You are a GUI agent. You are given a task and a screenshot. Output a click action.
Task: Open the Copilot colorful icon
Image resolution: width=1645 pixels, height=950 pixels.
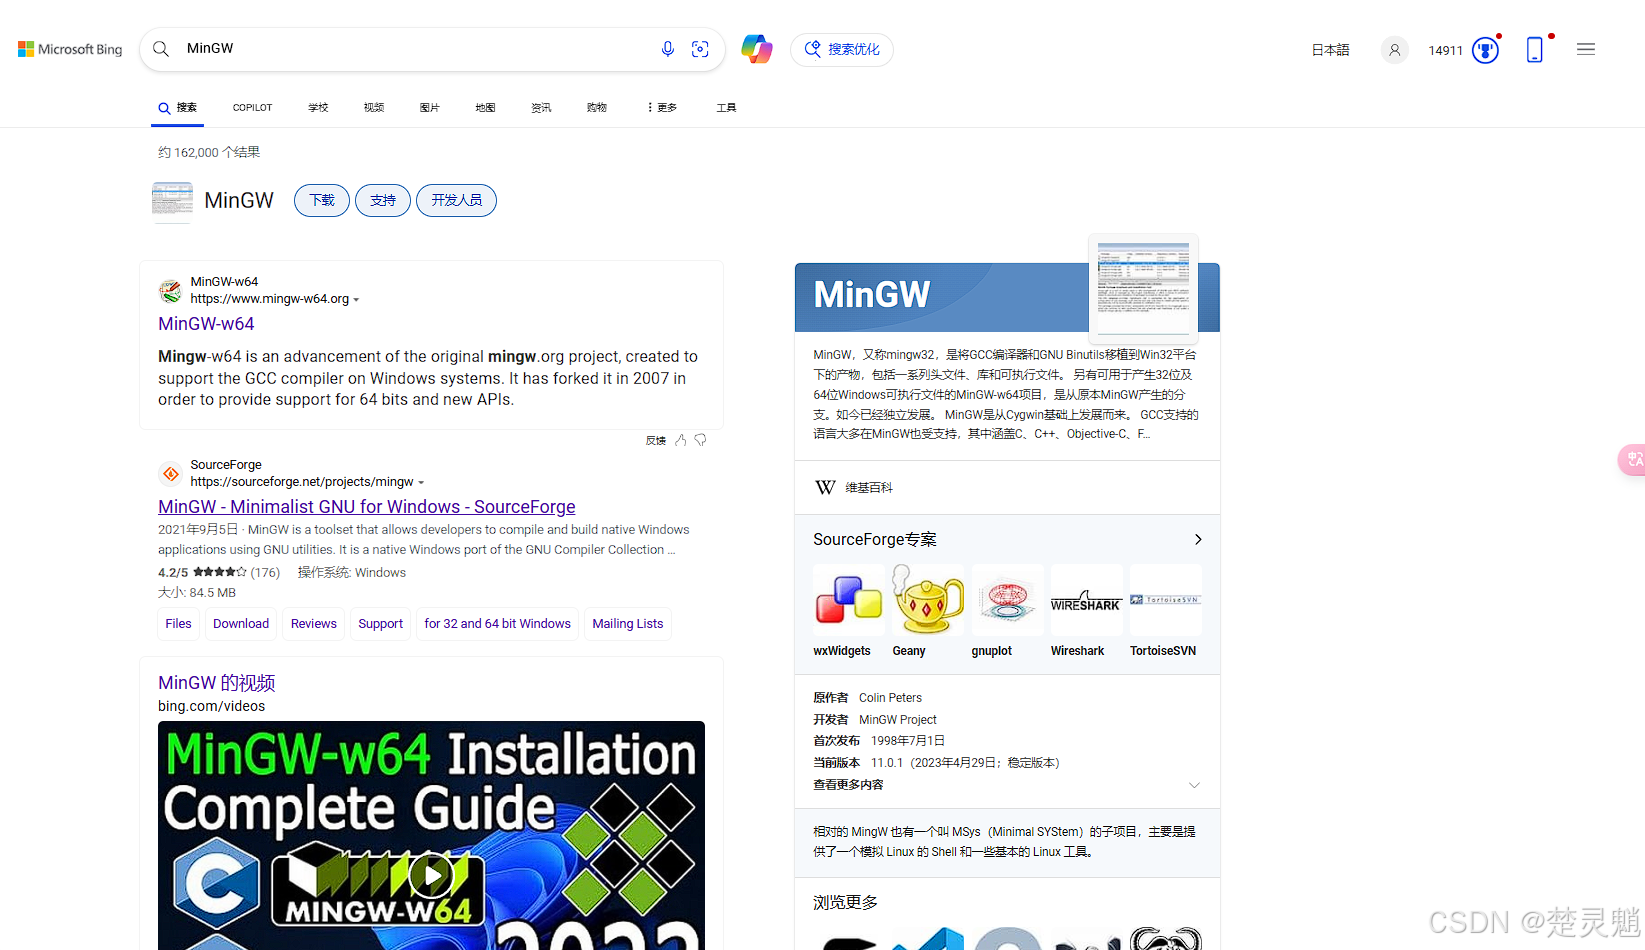[757, 49]
